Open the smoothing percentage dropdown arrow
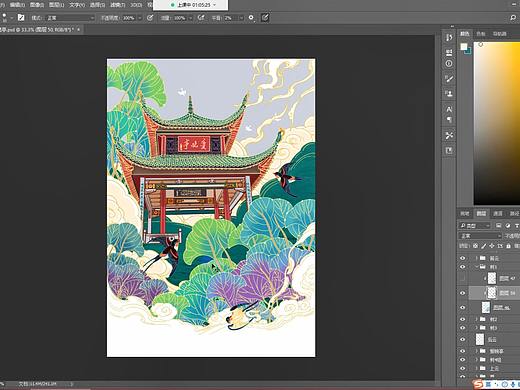520x390 pixels. point(241,18)
